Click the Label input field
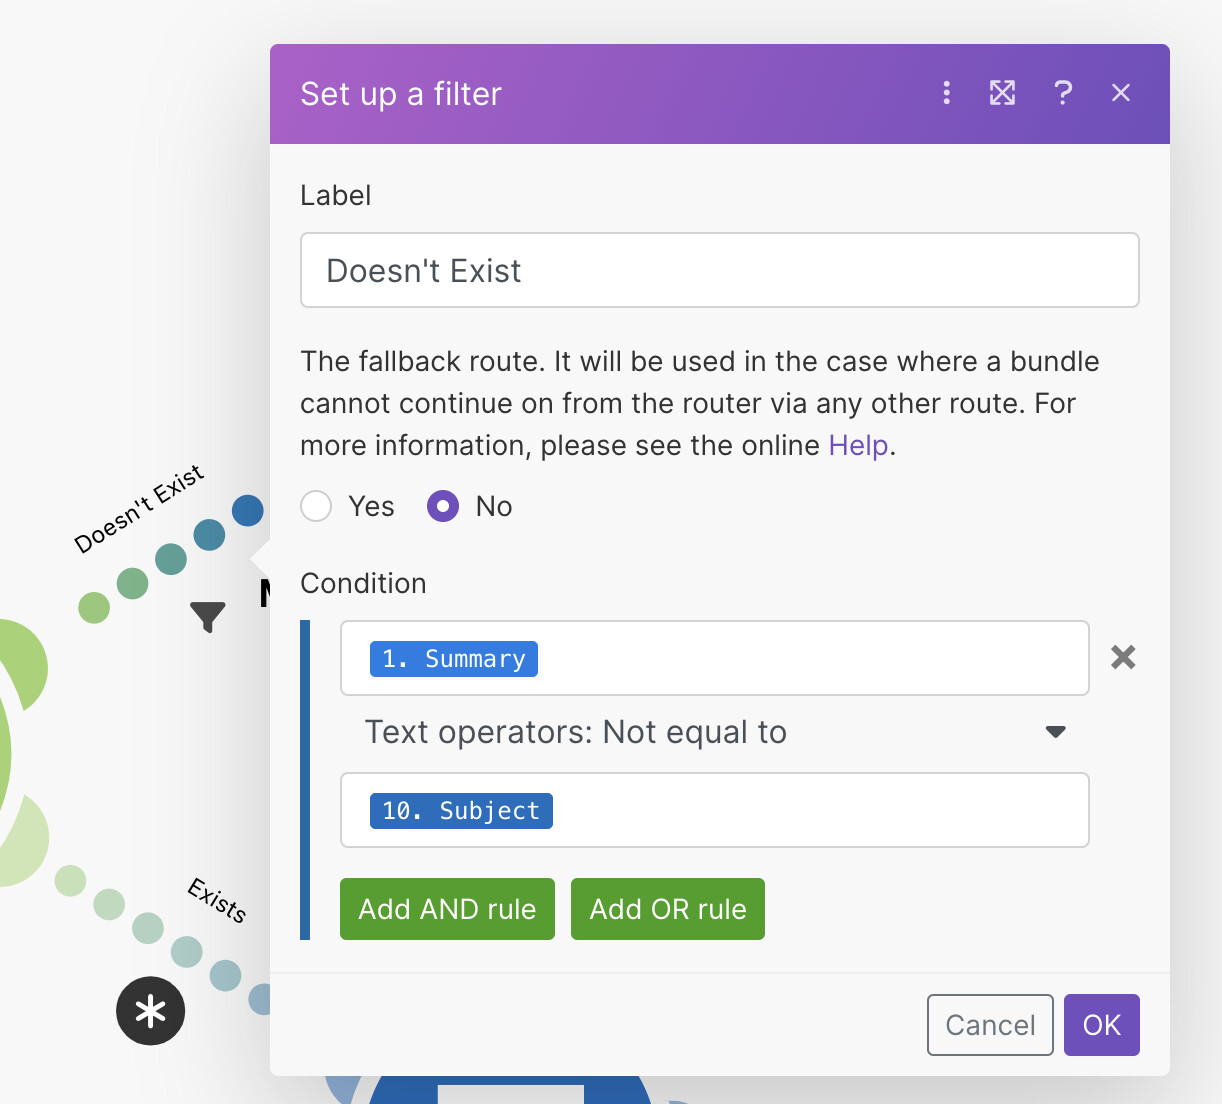This screenshot has width=1222, height=1104. point(720,270)
